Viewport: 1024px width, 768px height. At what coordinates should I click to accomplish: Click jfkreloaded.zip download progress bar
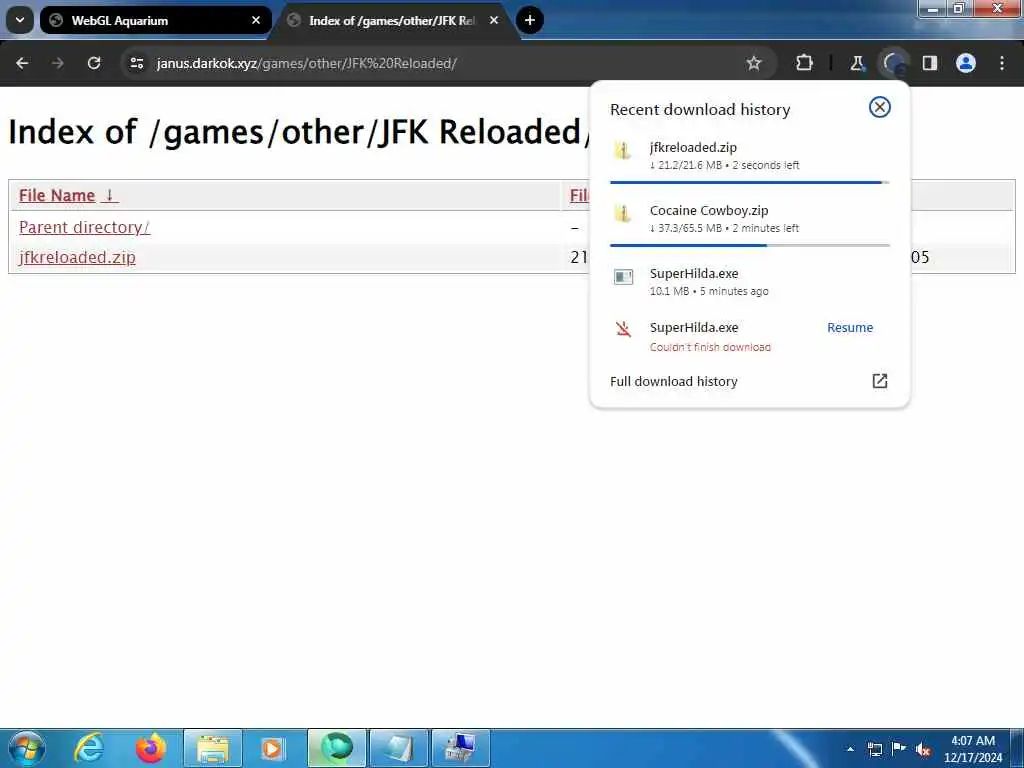tap(749, 182)
